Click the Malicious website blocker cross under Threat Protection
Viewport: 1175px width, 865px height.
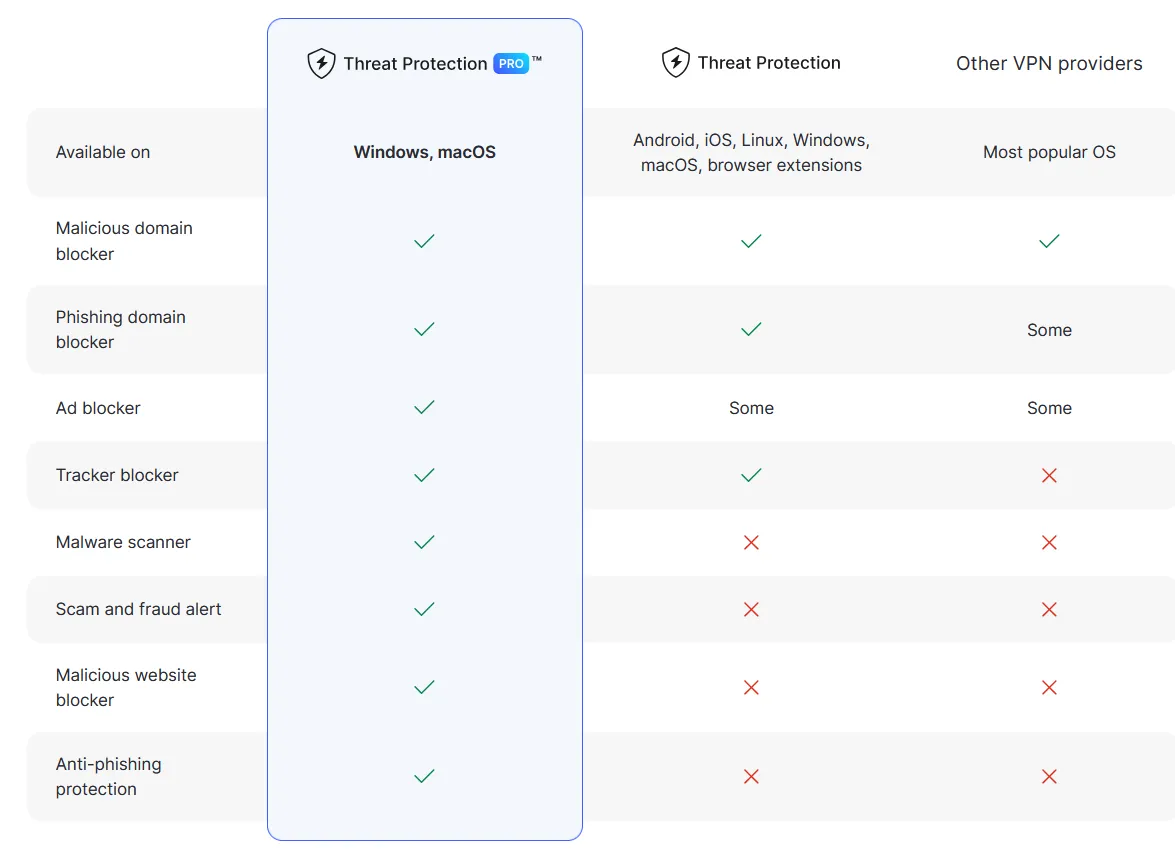coord(751,687)
